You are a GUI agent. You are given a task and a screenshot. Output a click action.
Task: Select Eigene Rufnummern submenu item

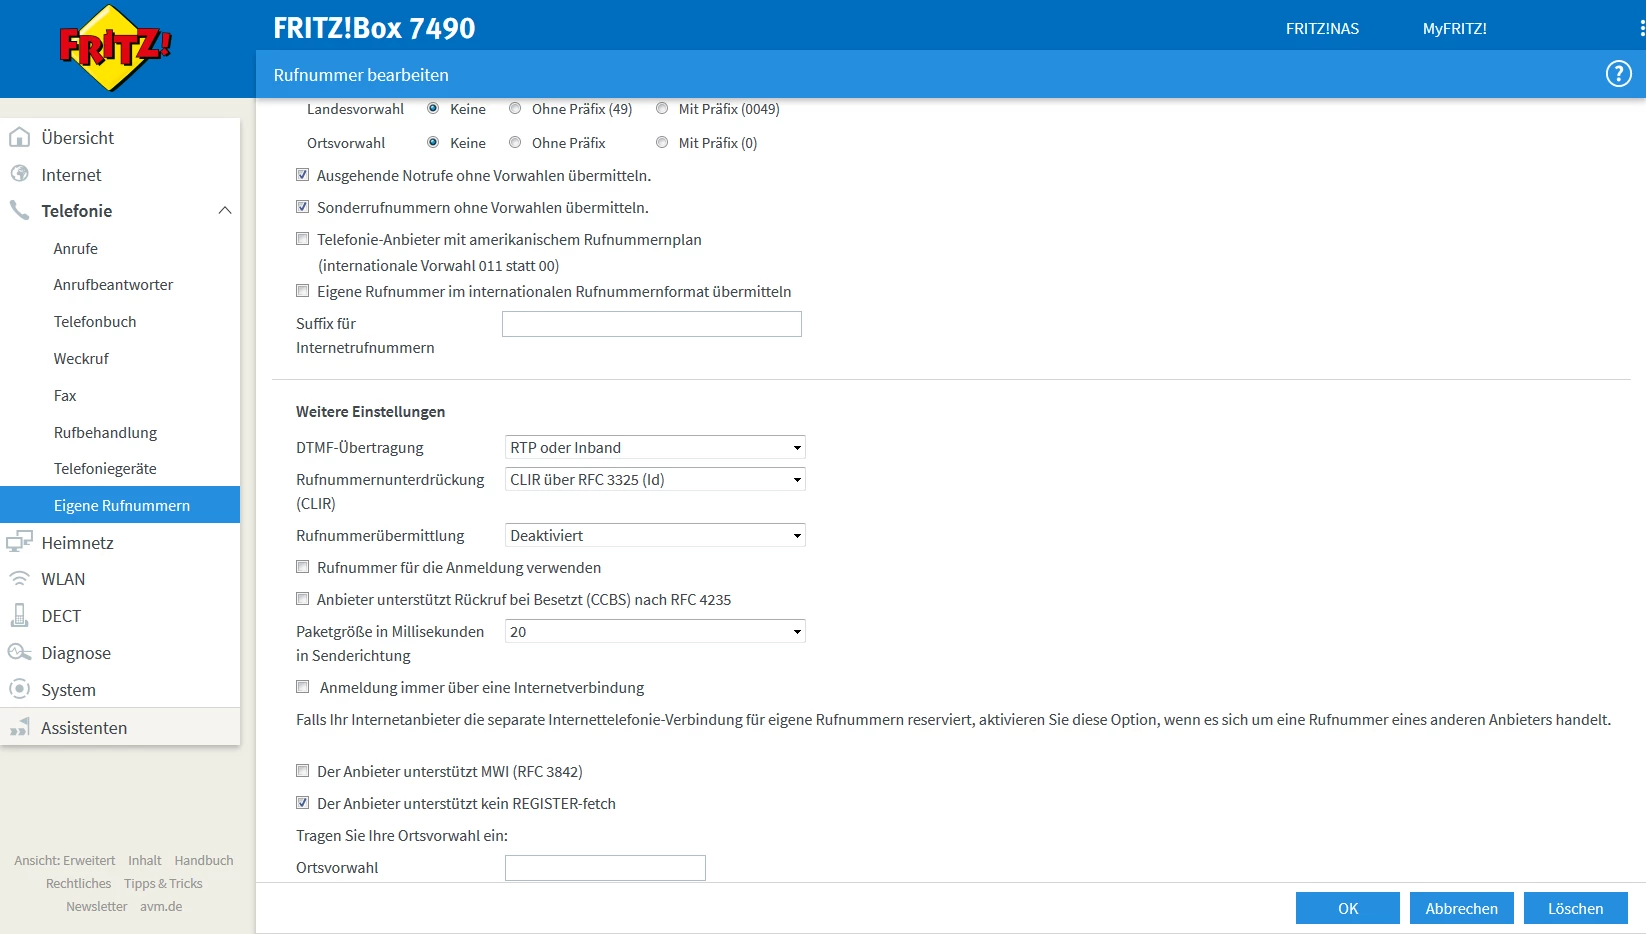[120, 505]
